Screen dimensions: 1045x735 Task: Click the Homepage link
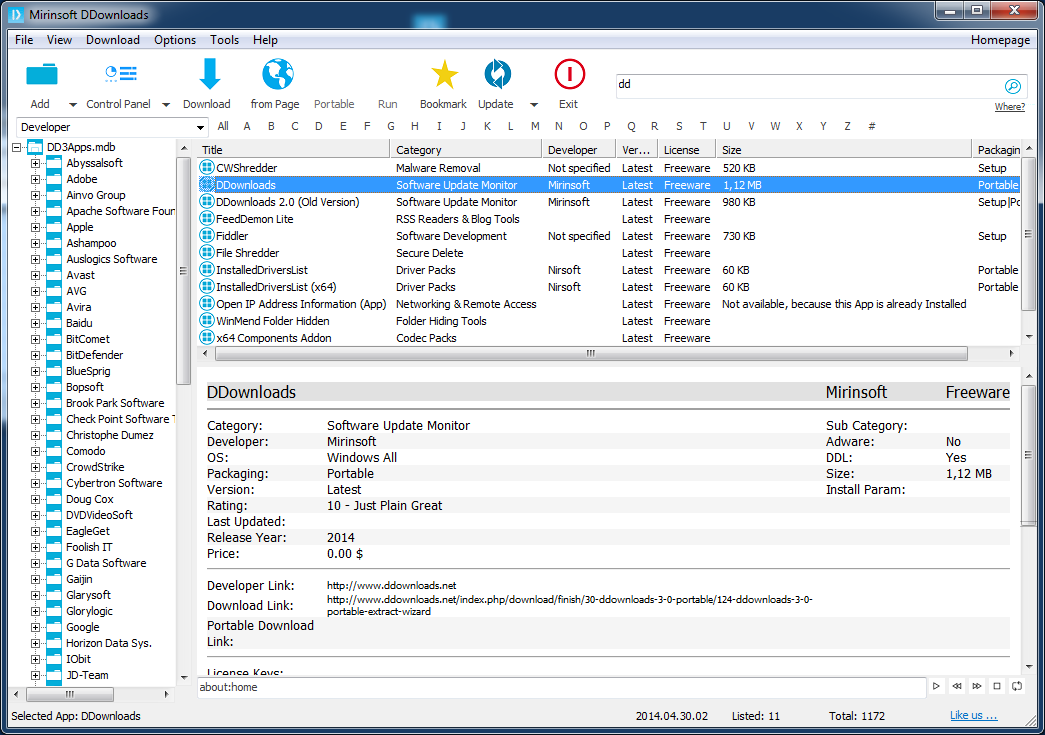(1000, 40)
